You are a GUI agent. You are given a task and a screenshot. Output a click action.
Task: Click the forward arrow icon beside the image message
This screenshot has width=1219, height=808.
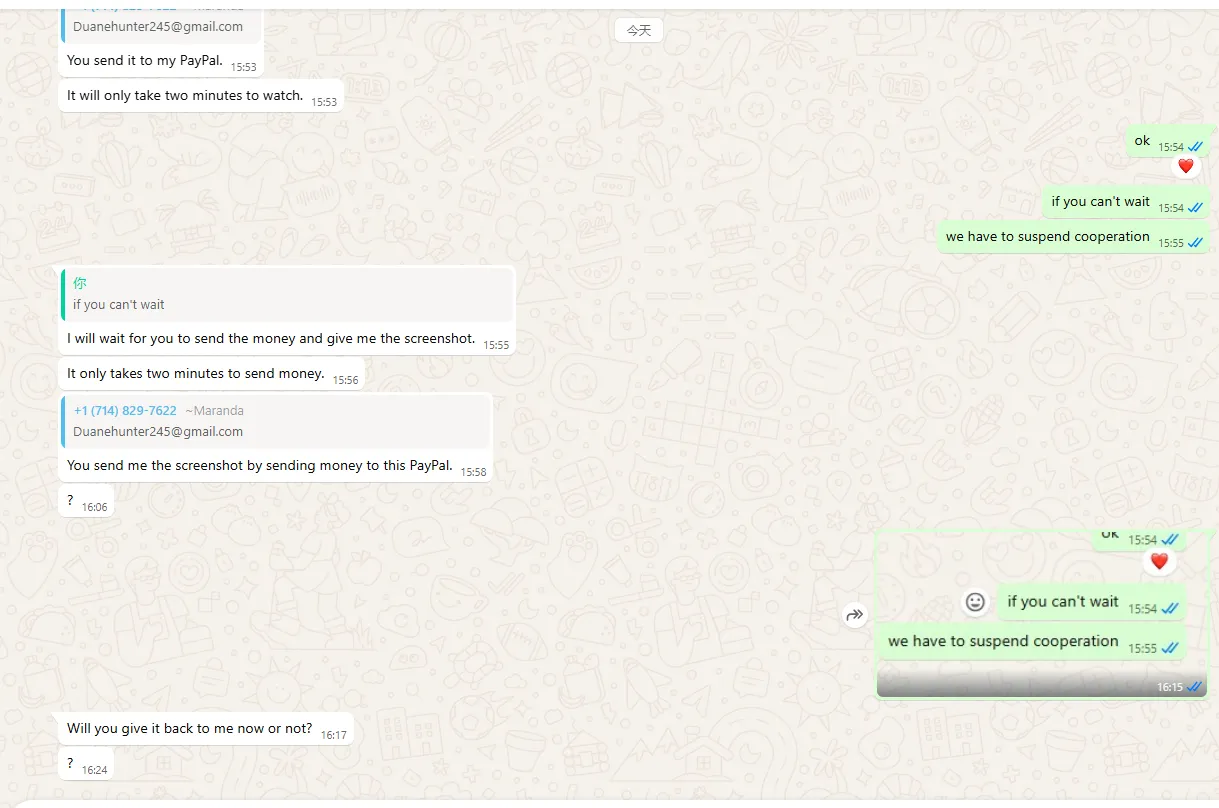854,615
